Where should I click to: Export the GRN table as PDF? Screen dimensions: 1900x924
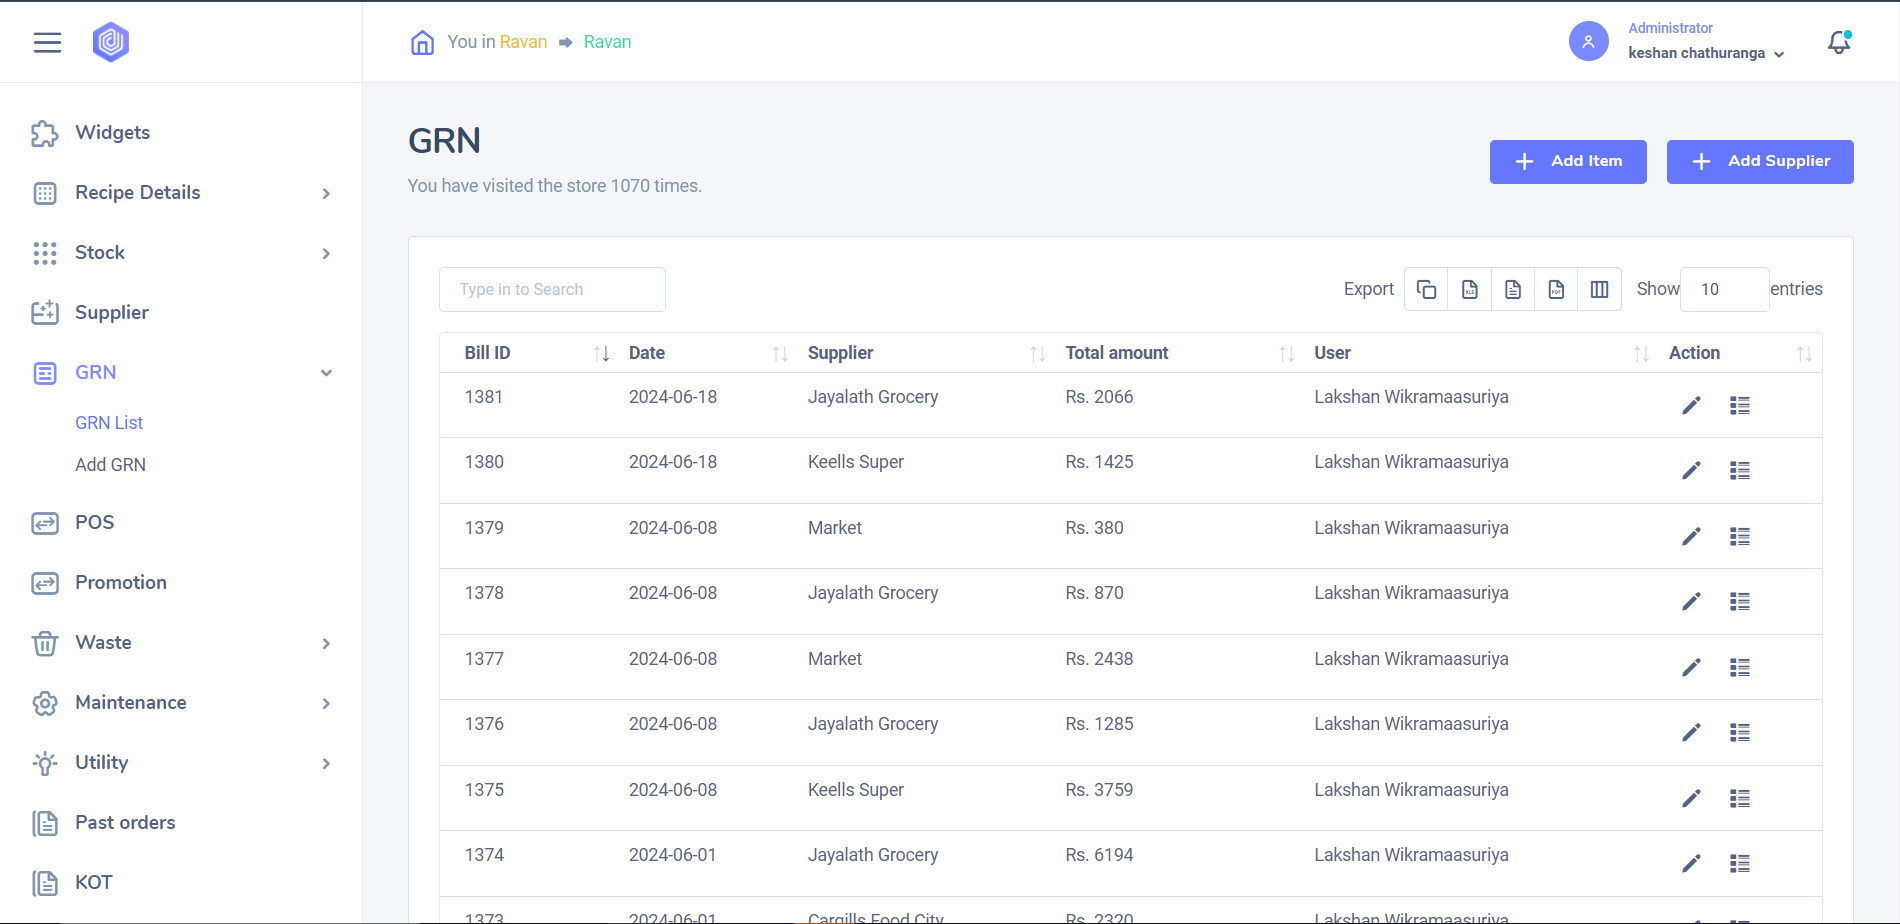tap(1556, 290)
